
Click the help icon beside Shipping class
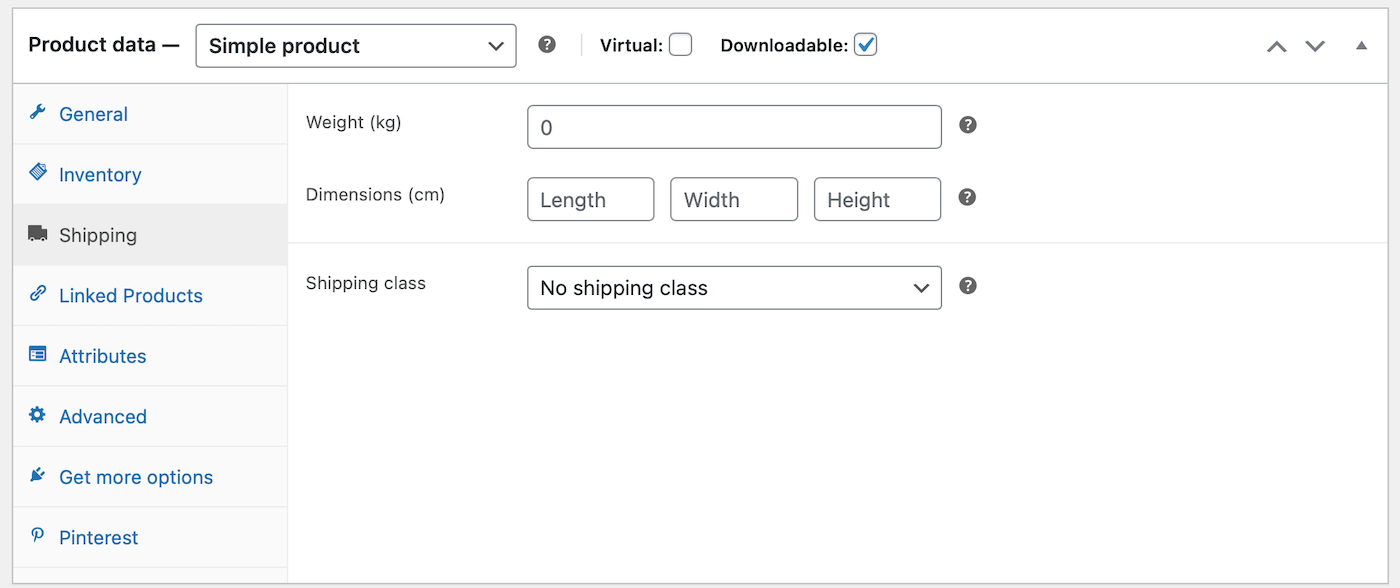coord(967,285)
